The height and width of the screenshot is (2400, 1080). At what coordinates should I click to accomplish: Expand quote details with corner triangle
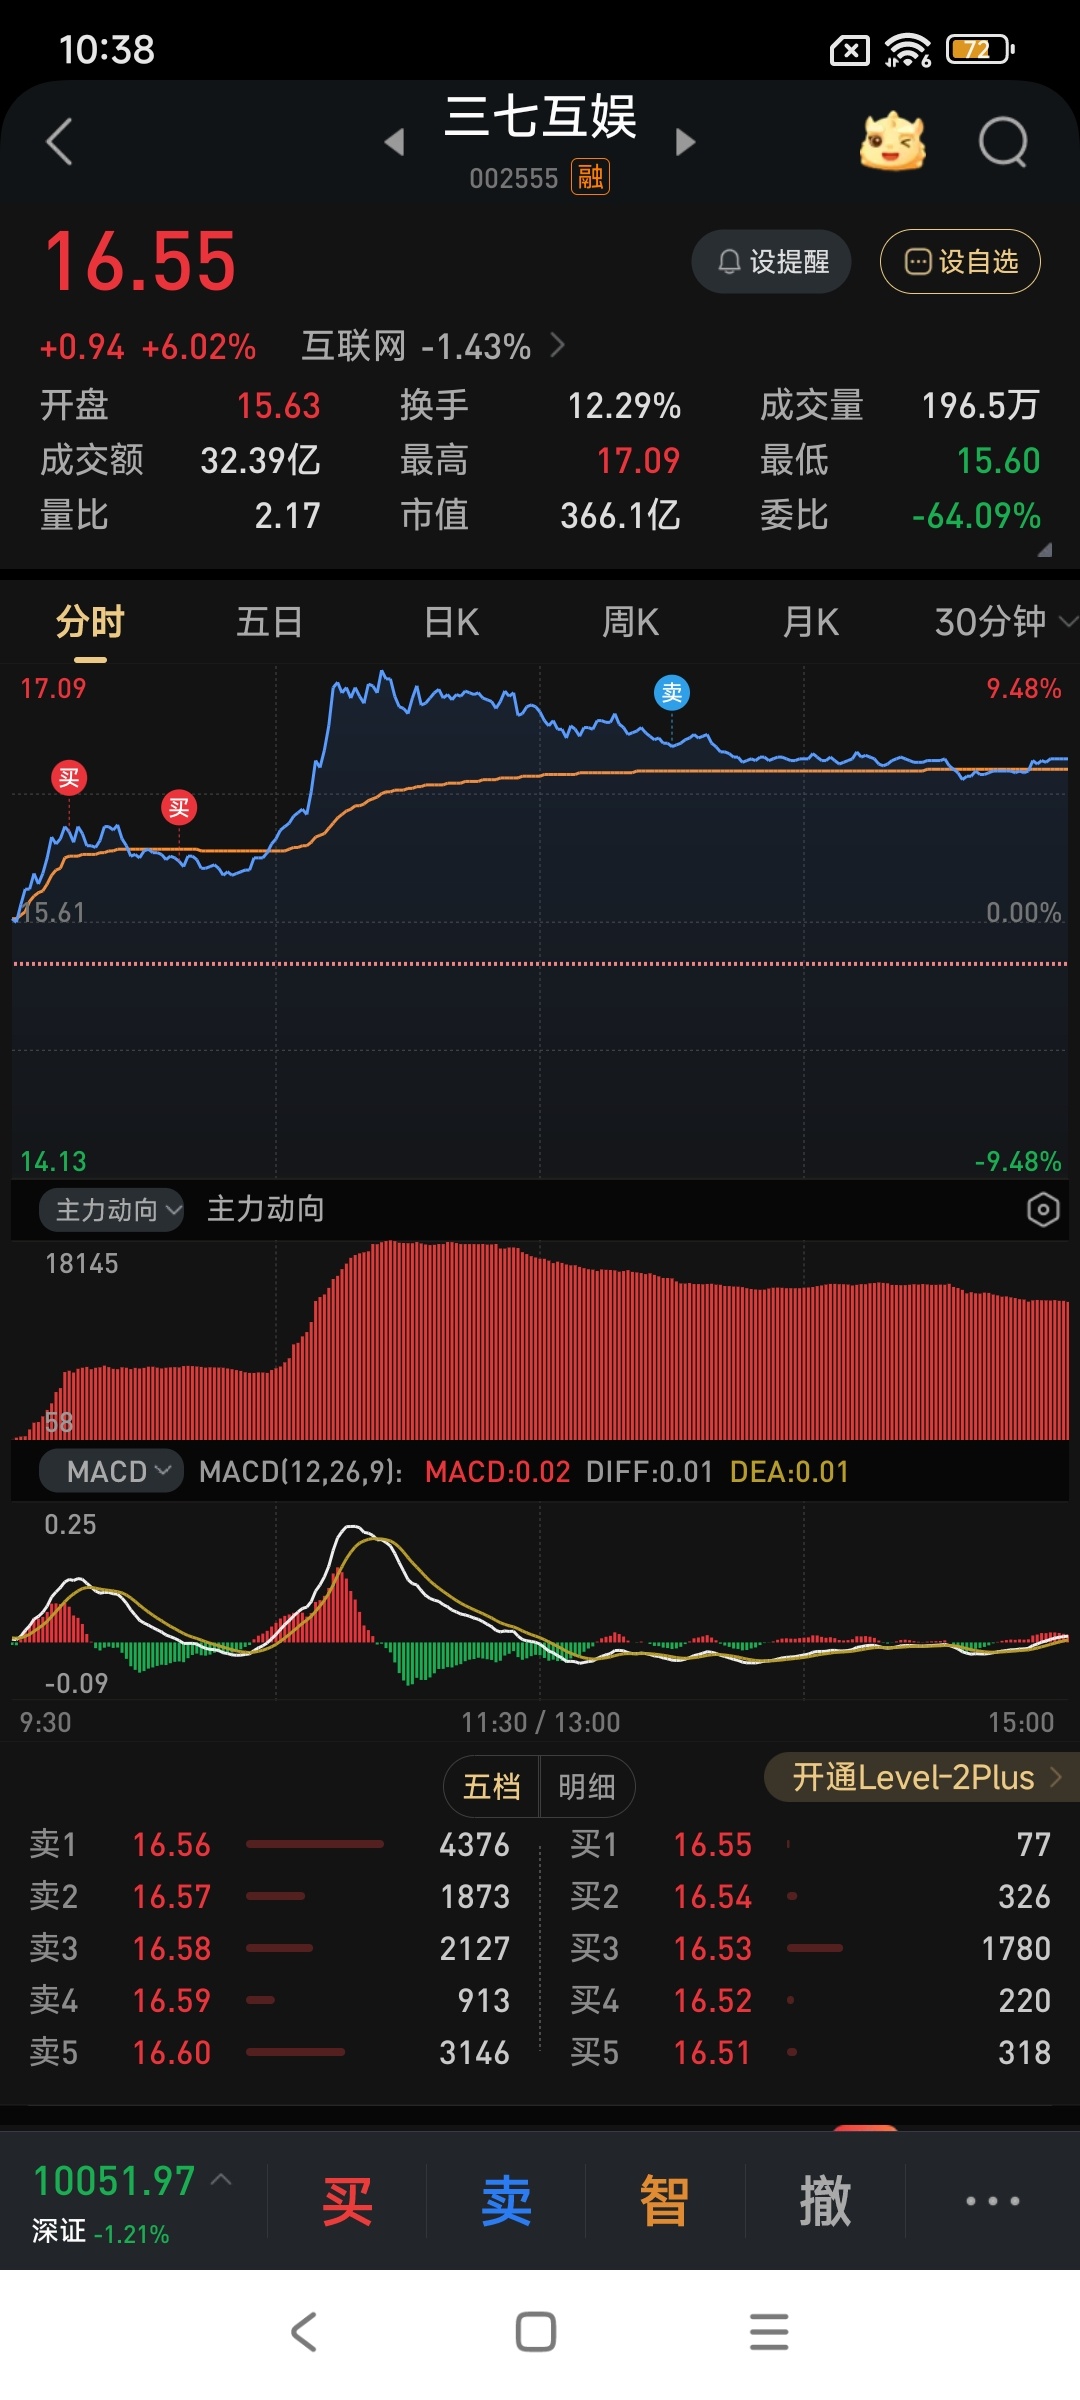point(1045,549)
